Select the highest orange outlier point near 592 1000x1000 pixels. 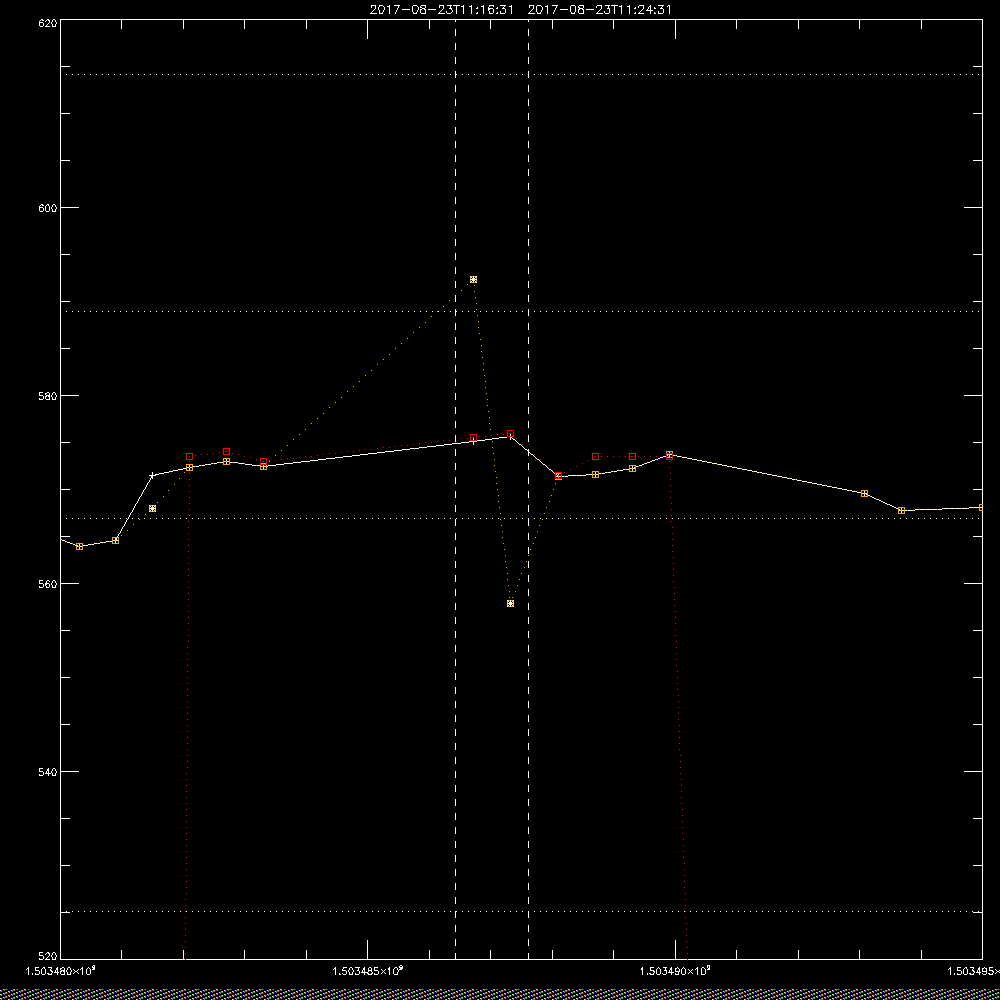point(473,279)
